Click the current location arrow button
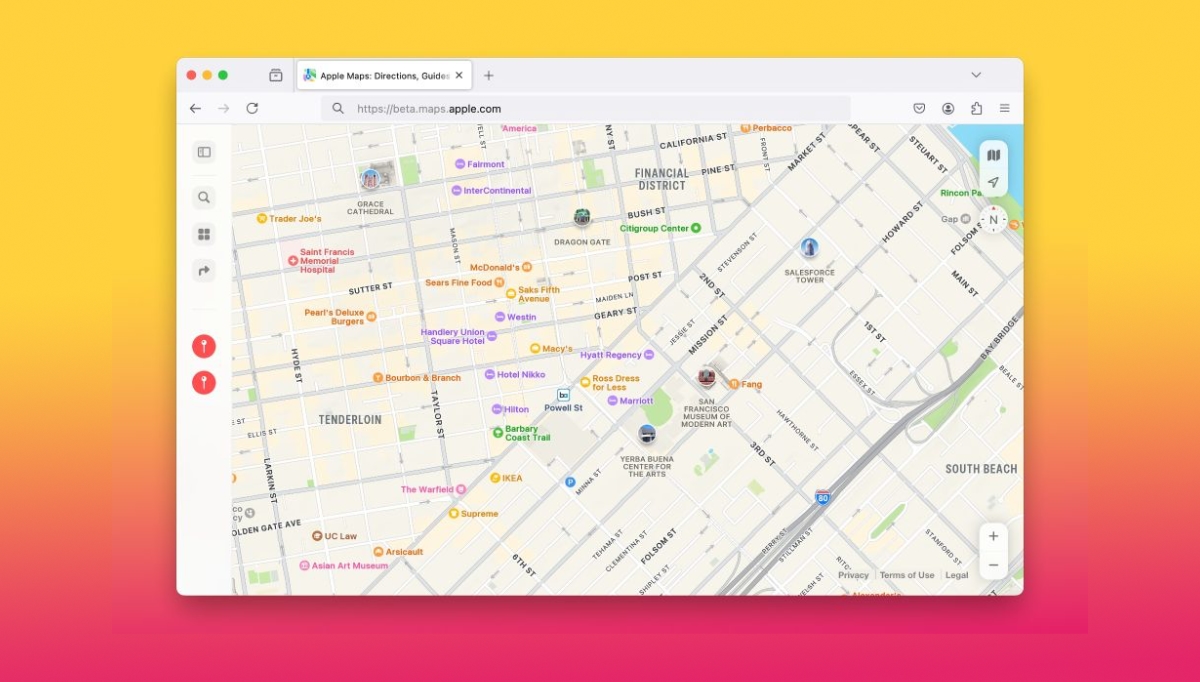 993,182
